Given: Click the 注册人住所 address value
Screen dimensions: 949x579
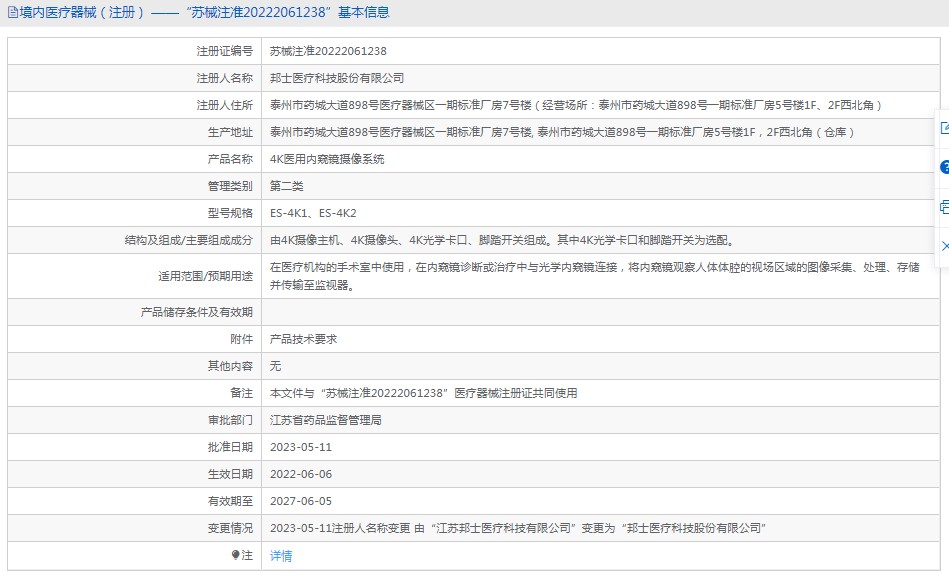Looking at the screenshot, I should point(576,105).
